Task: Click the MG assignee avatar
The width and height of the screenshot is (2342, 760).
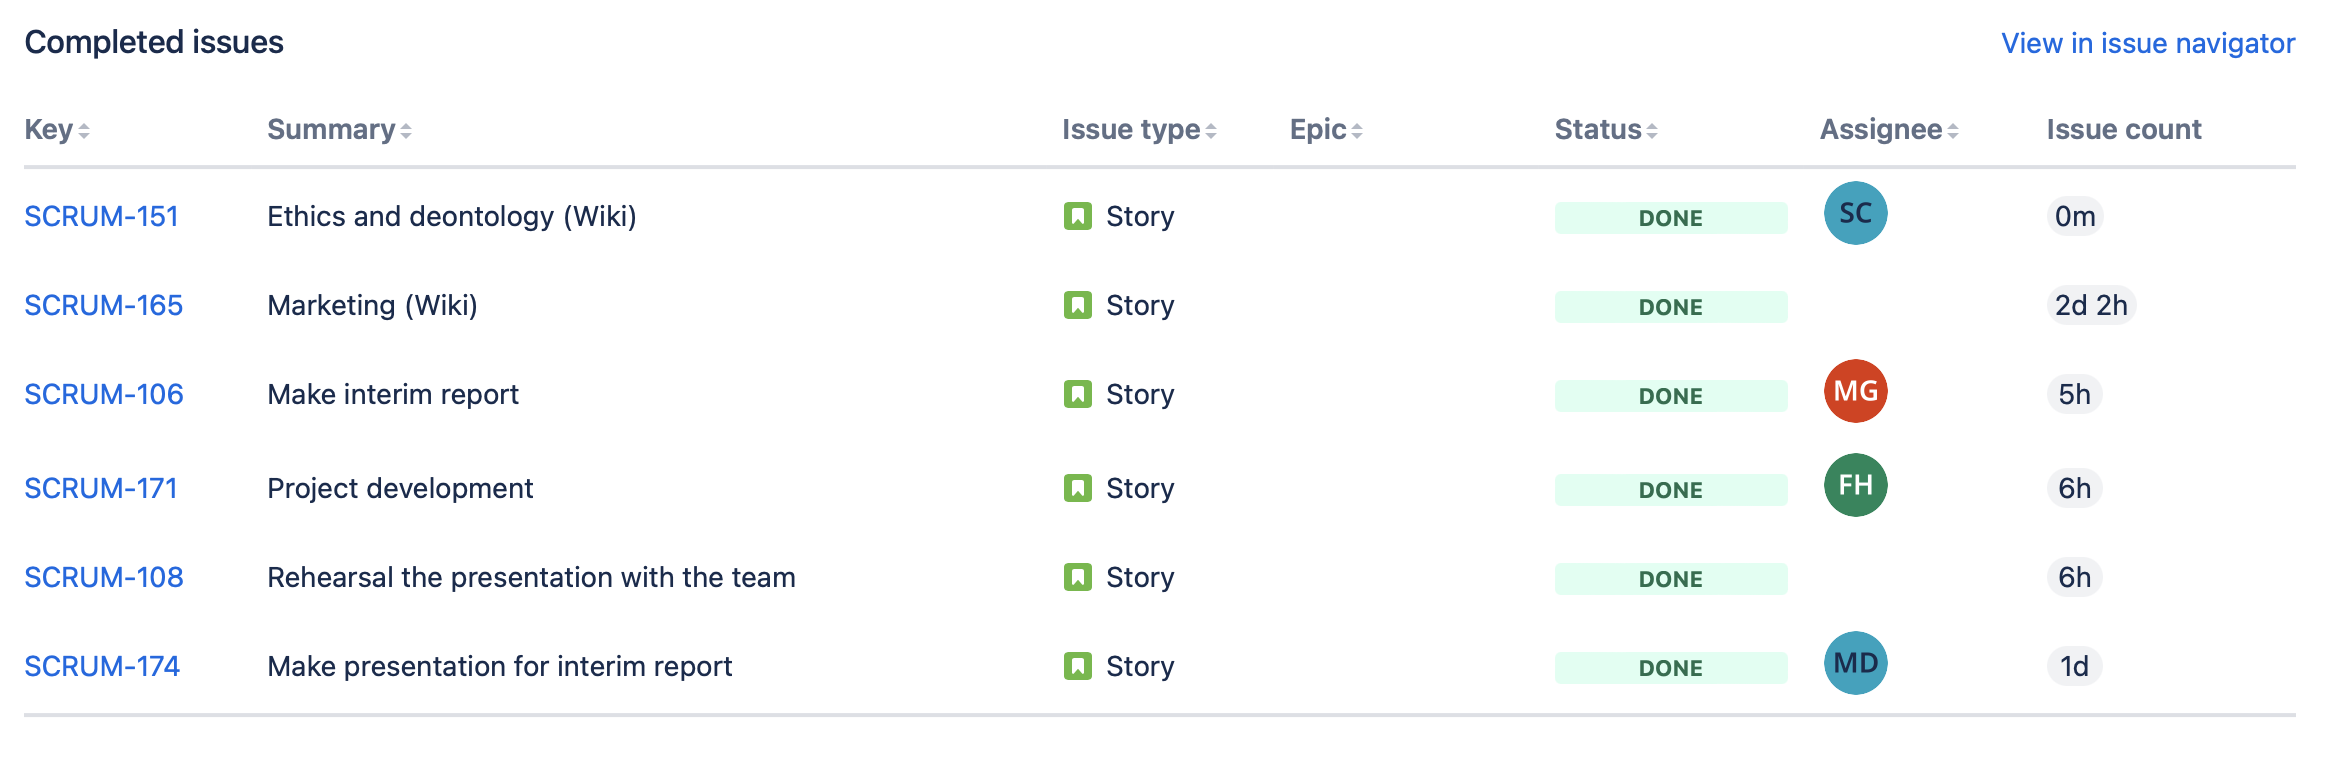Action: [x=1855, y=391]
